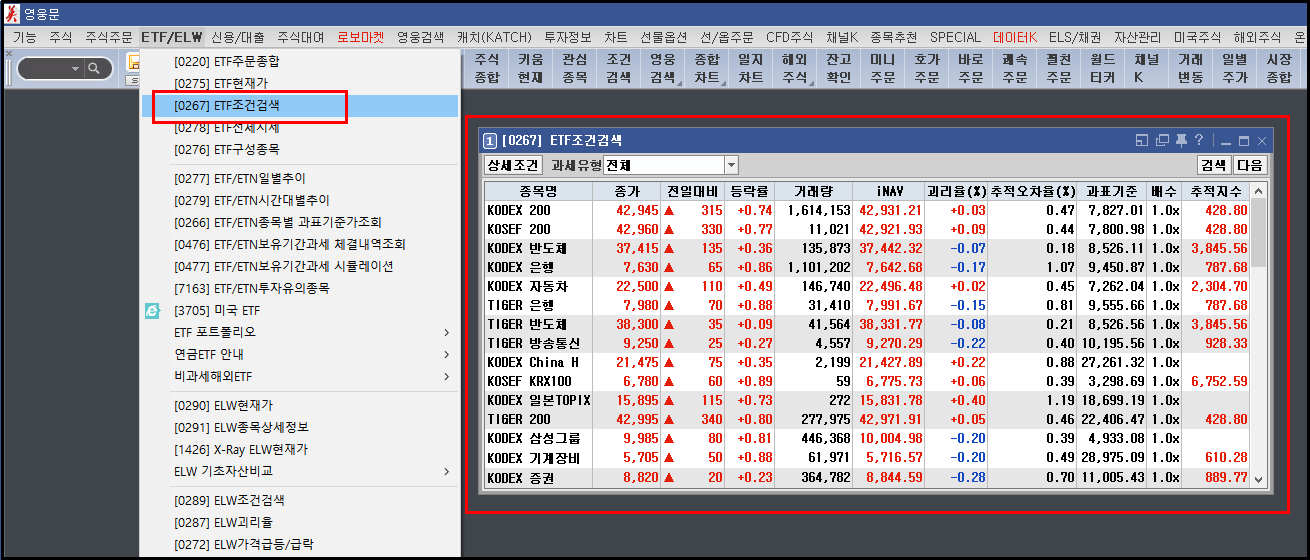This screenshot has width=1310, height=560.
Task: Open the 과세유형 전체 dropdown
Action: coord(731,165)
